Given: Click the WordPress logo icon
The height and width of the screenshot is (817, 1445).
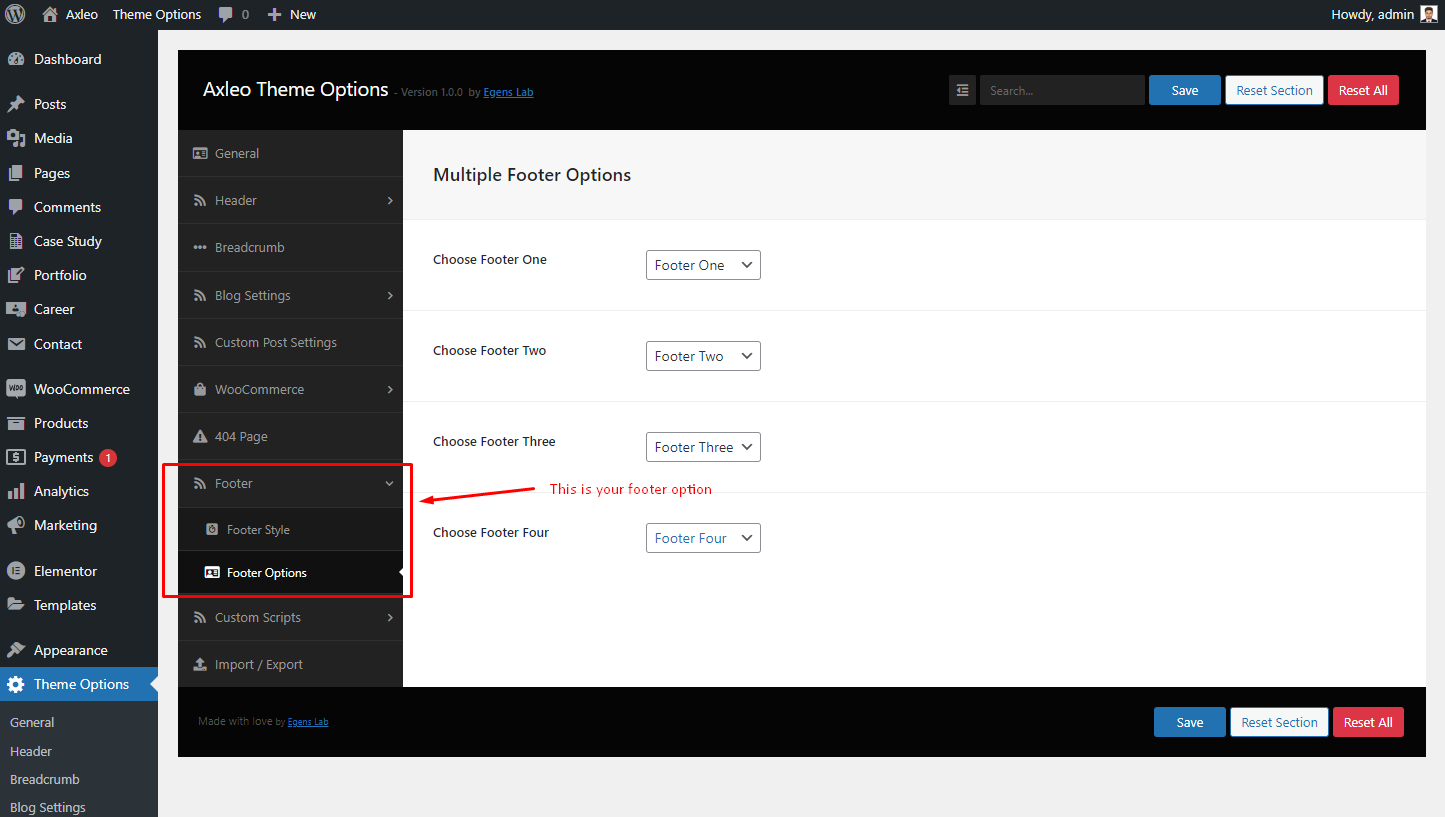Looking at the screenshot, I should [15, 14].
